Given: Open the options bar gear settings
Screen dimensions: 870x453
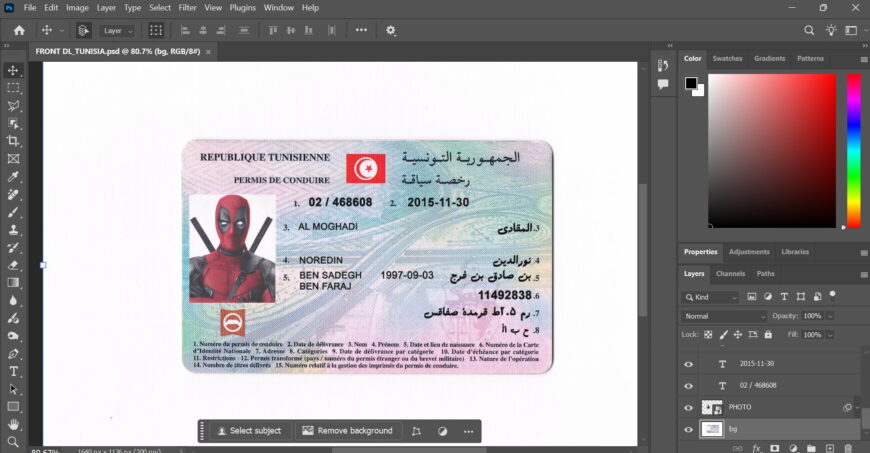Looking at the screenshot, I should [x=391, y=31].
